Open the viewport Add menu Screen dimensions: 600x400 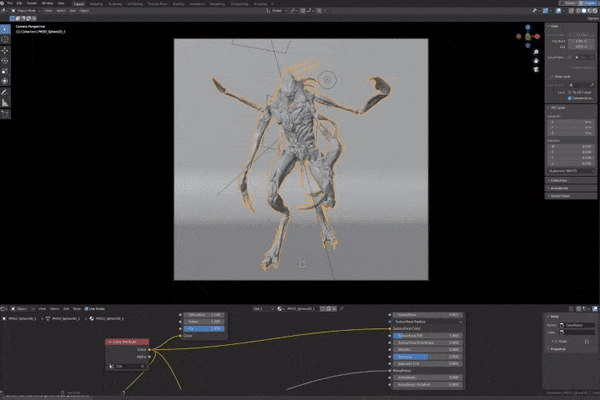pos(72,11)
